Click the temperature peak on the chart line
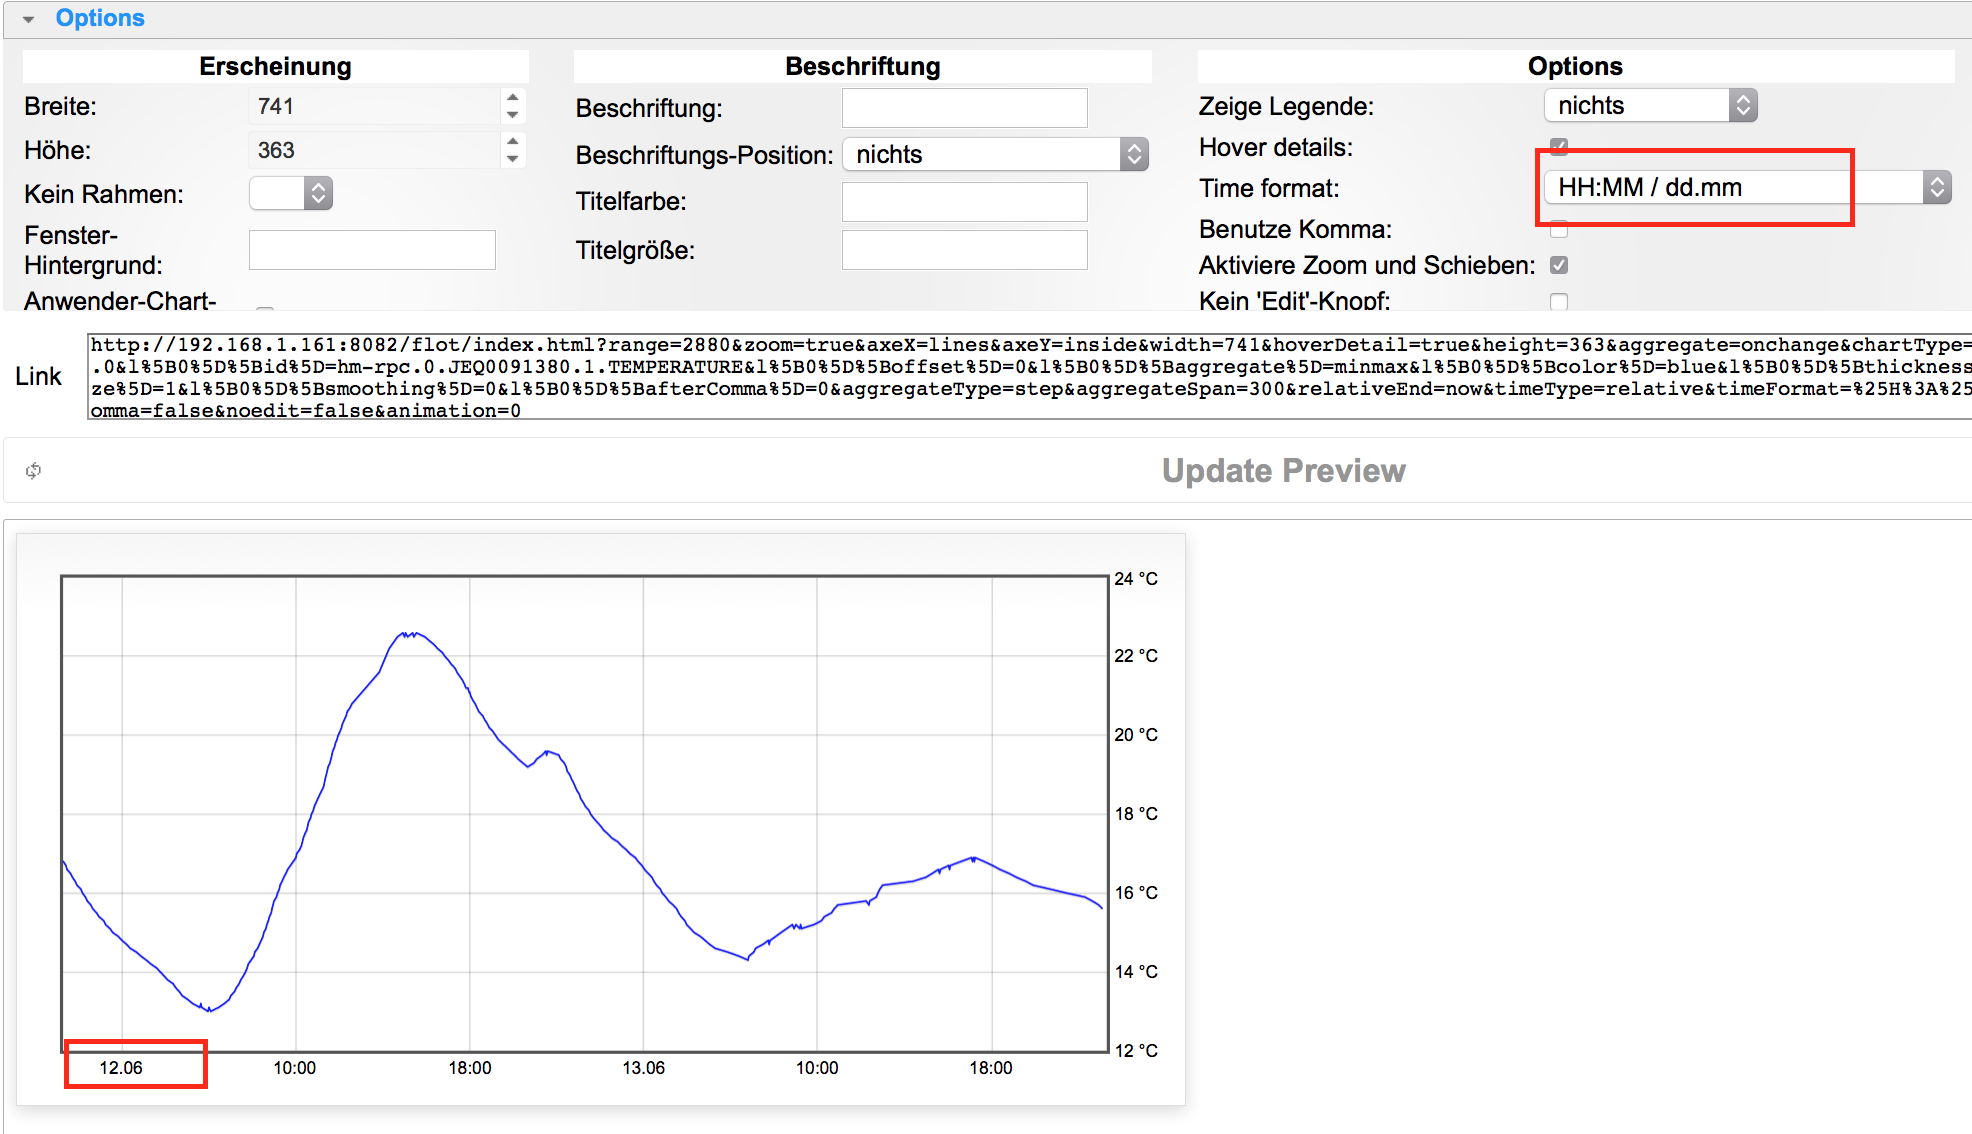 pos(407,633)
